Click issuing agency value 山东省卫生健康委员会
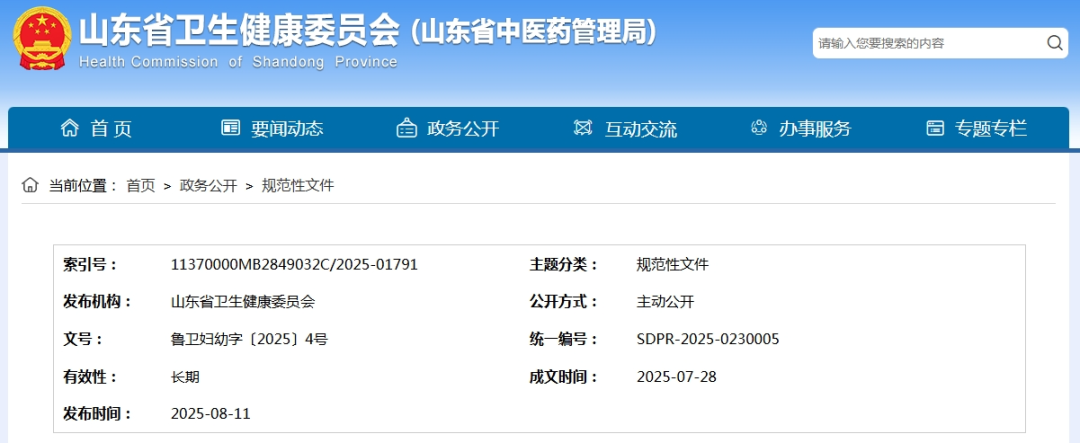 [242, 302]
